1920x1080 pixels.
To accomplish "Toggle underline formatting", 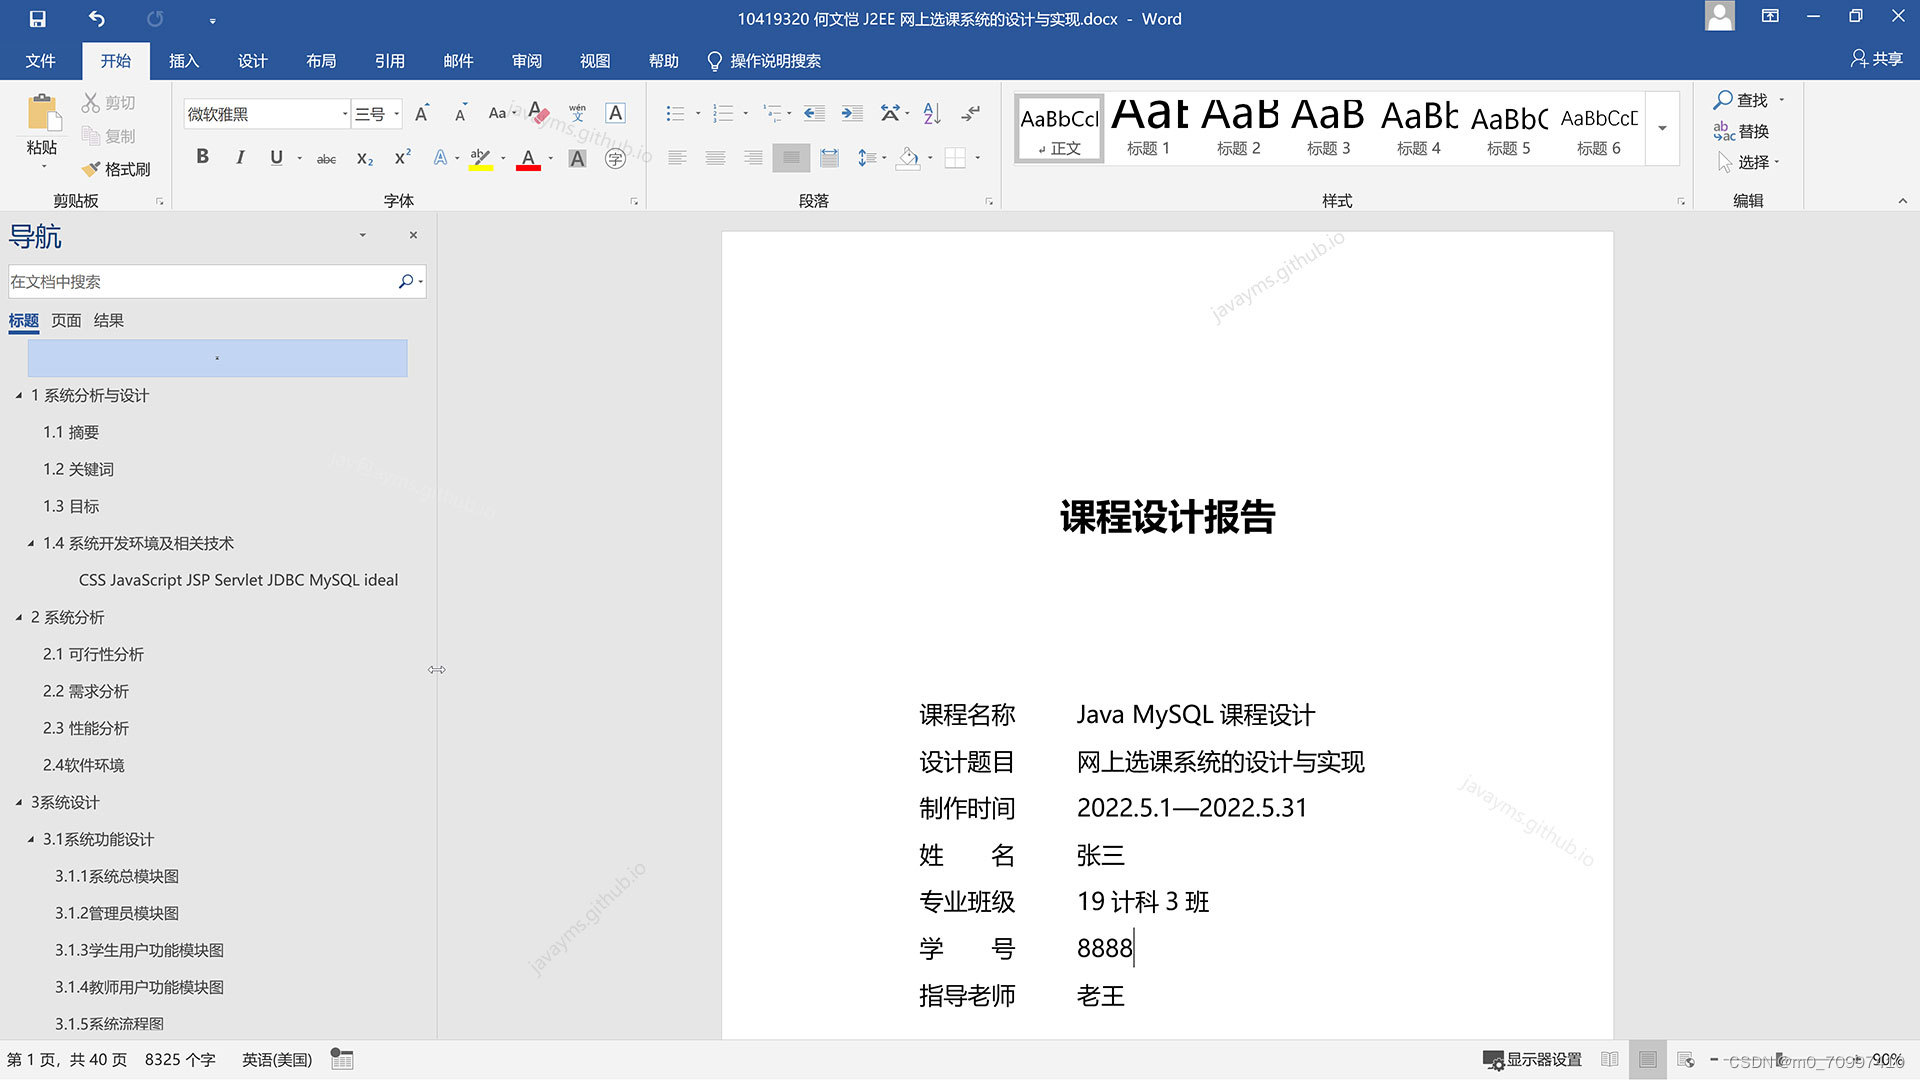I will [x=275, y=156].
